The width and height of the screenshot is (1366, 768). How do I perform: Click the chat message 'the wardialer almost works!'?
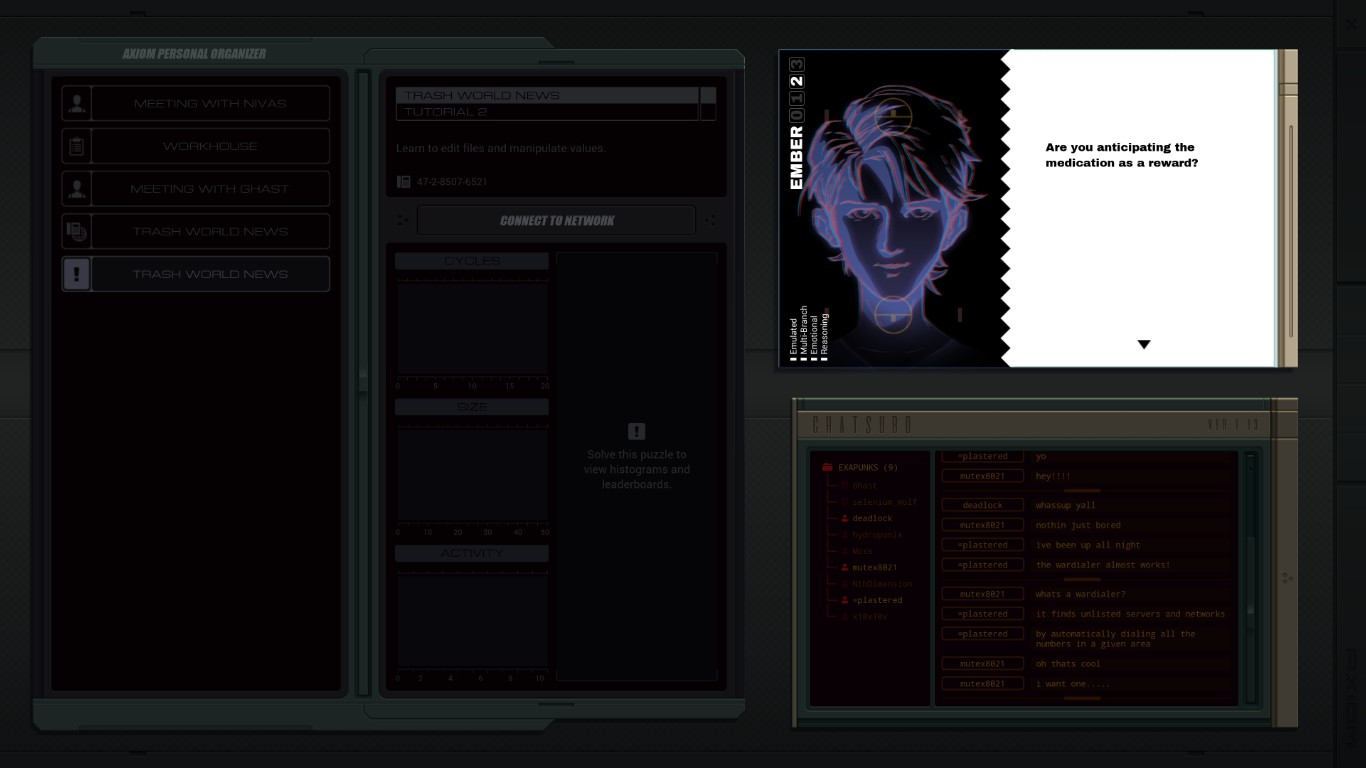click(1103, 565)
